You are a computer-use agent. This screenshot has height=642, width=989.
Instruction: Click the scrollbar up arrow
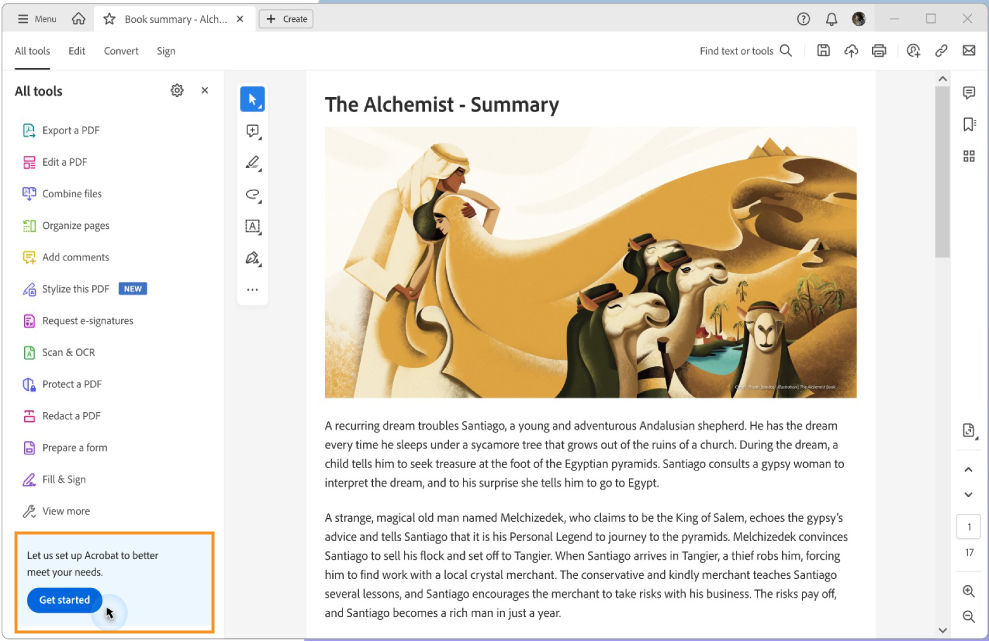pyautogui.click(x=942, y=79)
